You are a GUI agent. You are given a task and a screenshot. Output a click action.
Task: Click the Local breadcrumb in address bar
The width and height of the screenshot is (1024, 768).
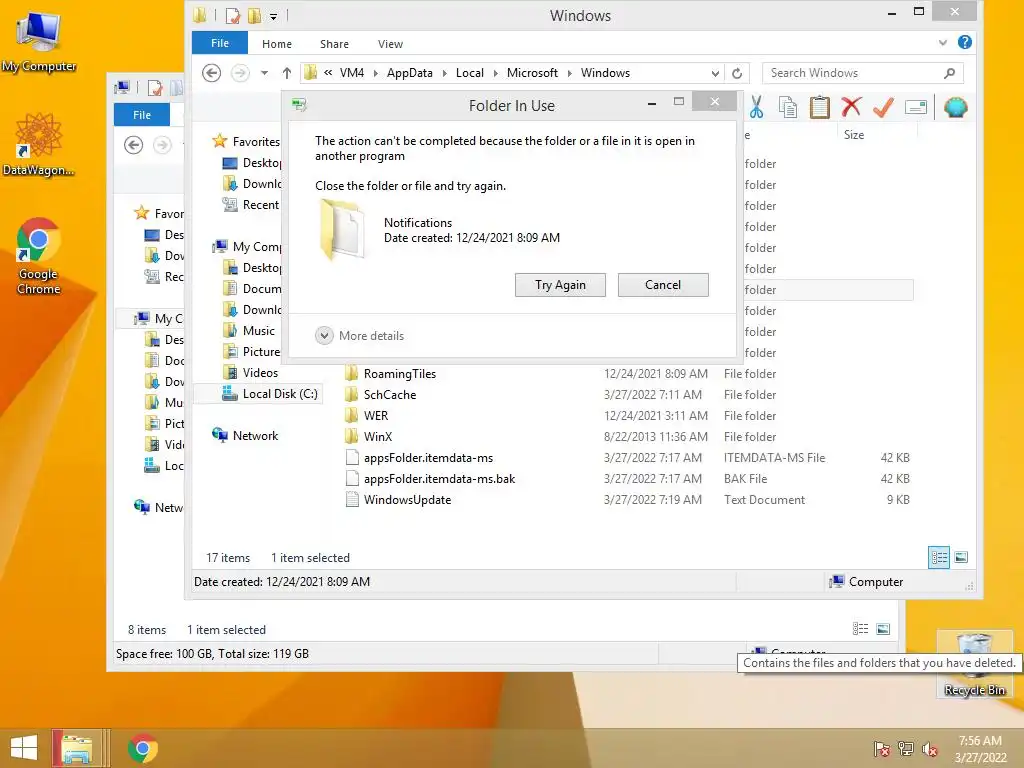point(470,73)
